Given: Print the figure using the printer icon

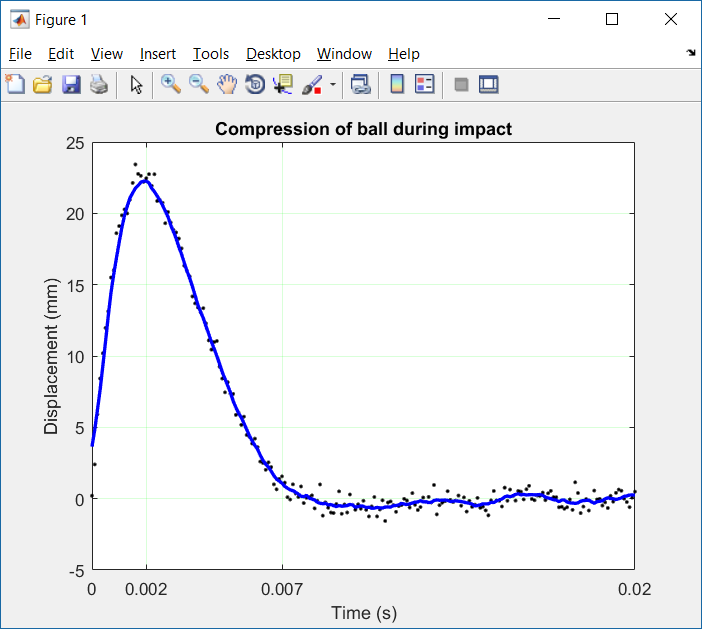Looking at the screenshot, I should pyautogui.click(x=98, y=85).
